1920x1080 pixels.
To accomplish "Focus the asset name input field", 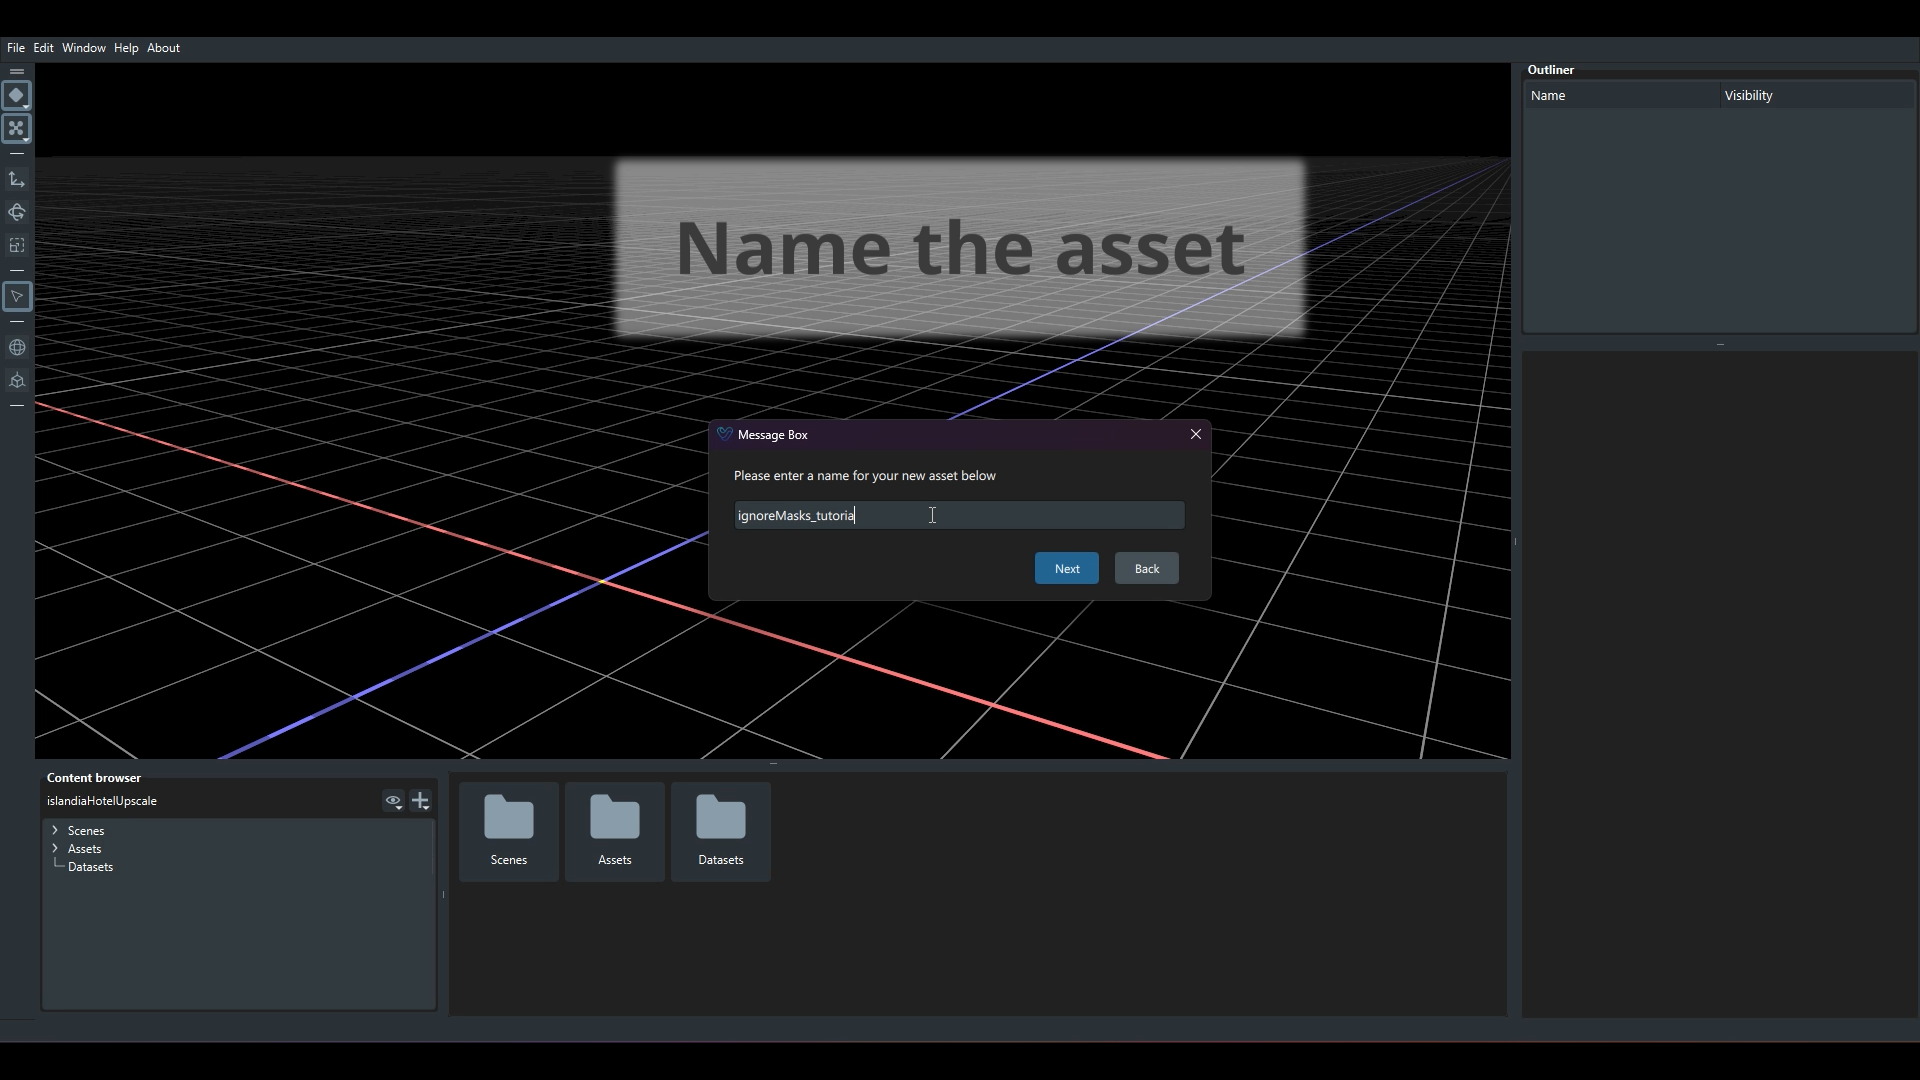I will [960, 516].
